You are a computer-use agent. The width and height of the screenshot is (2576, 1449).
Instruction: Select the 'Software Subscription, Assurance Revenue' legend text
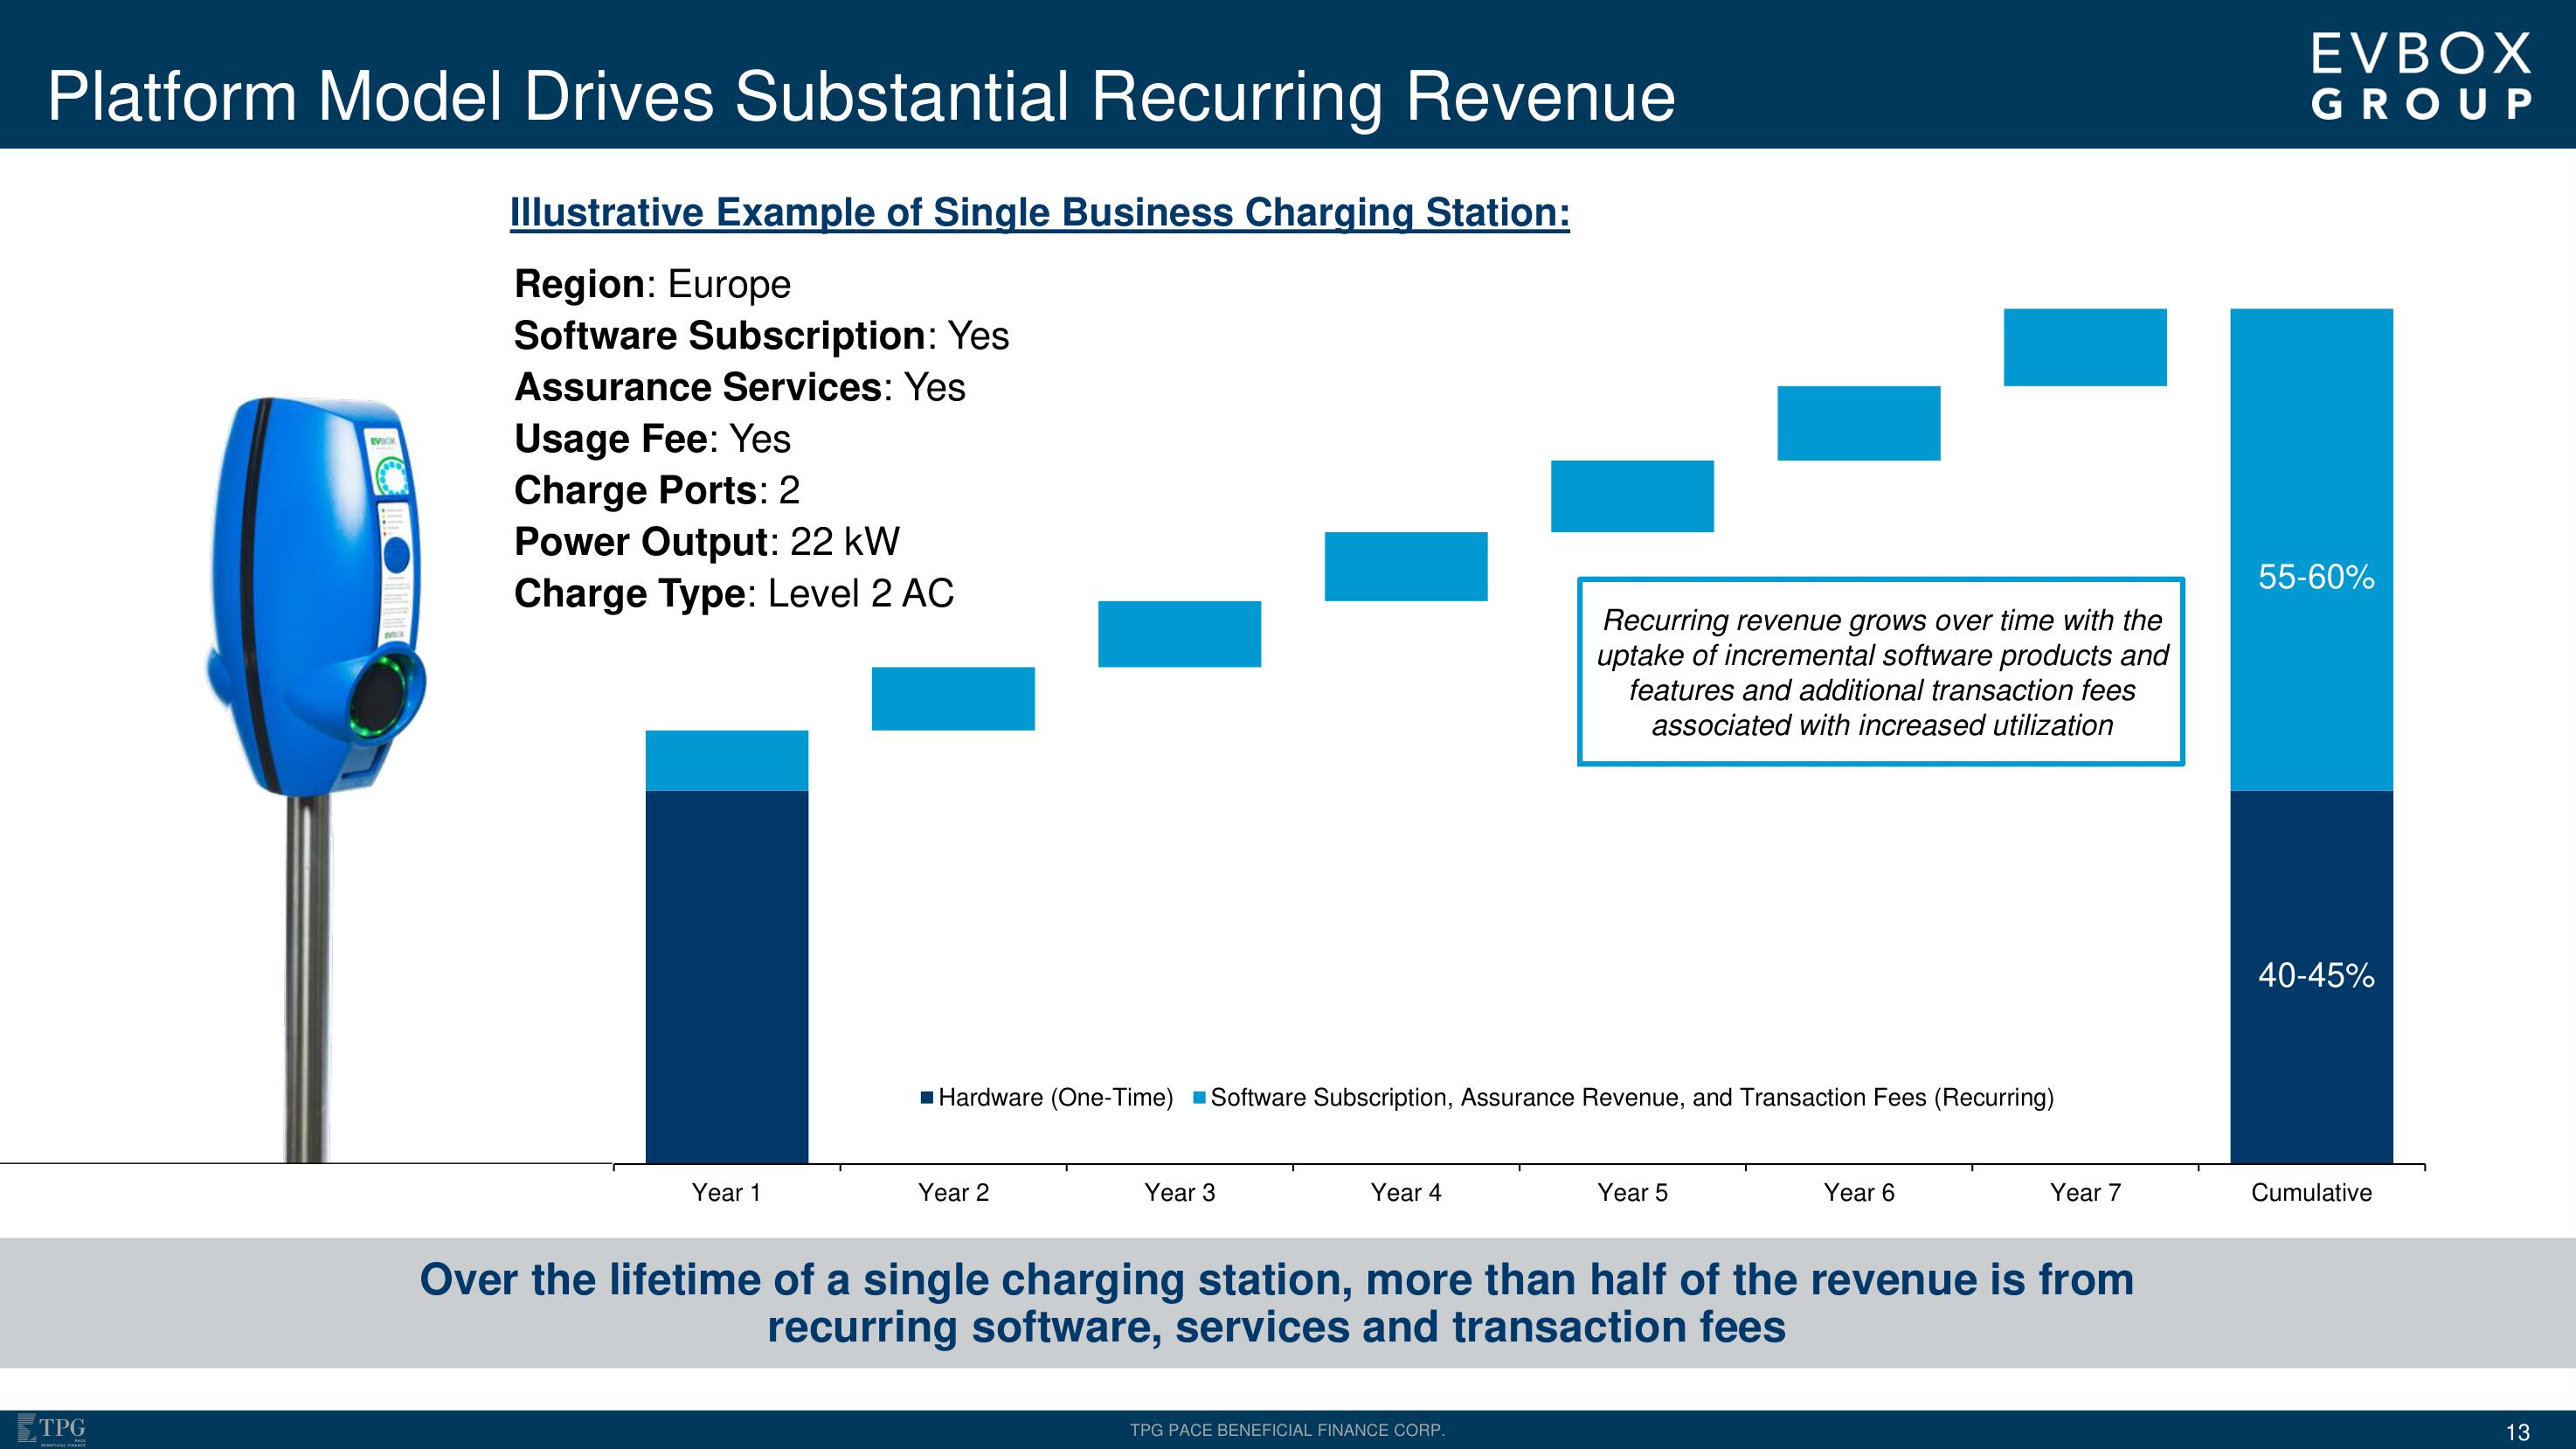pos(1632,1098)
